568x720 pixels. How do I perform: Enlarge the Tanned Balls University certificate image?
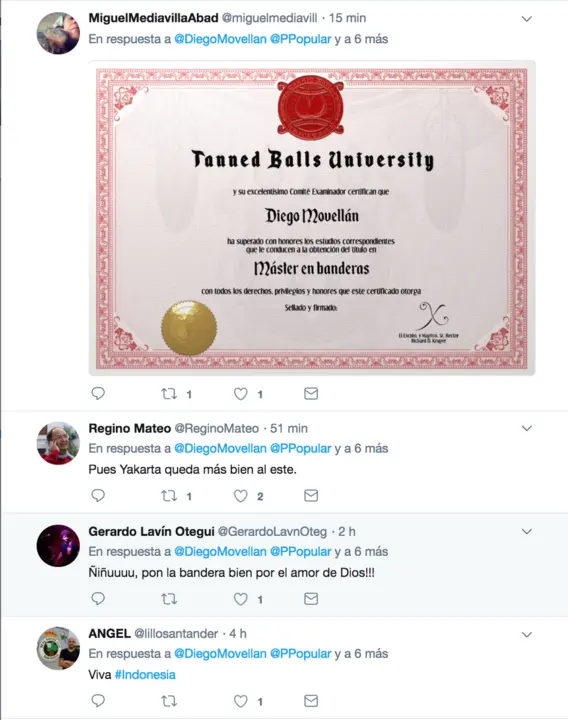click(312, 218)
